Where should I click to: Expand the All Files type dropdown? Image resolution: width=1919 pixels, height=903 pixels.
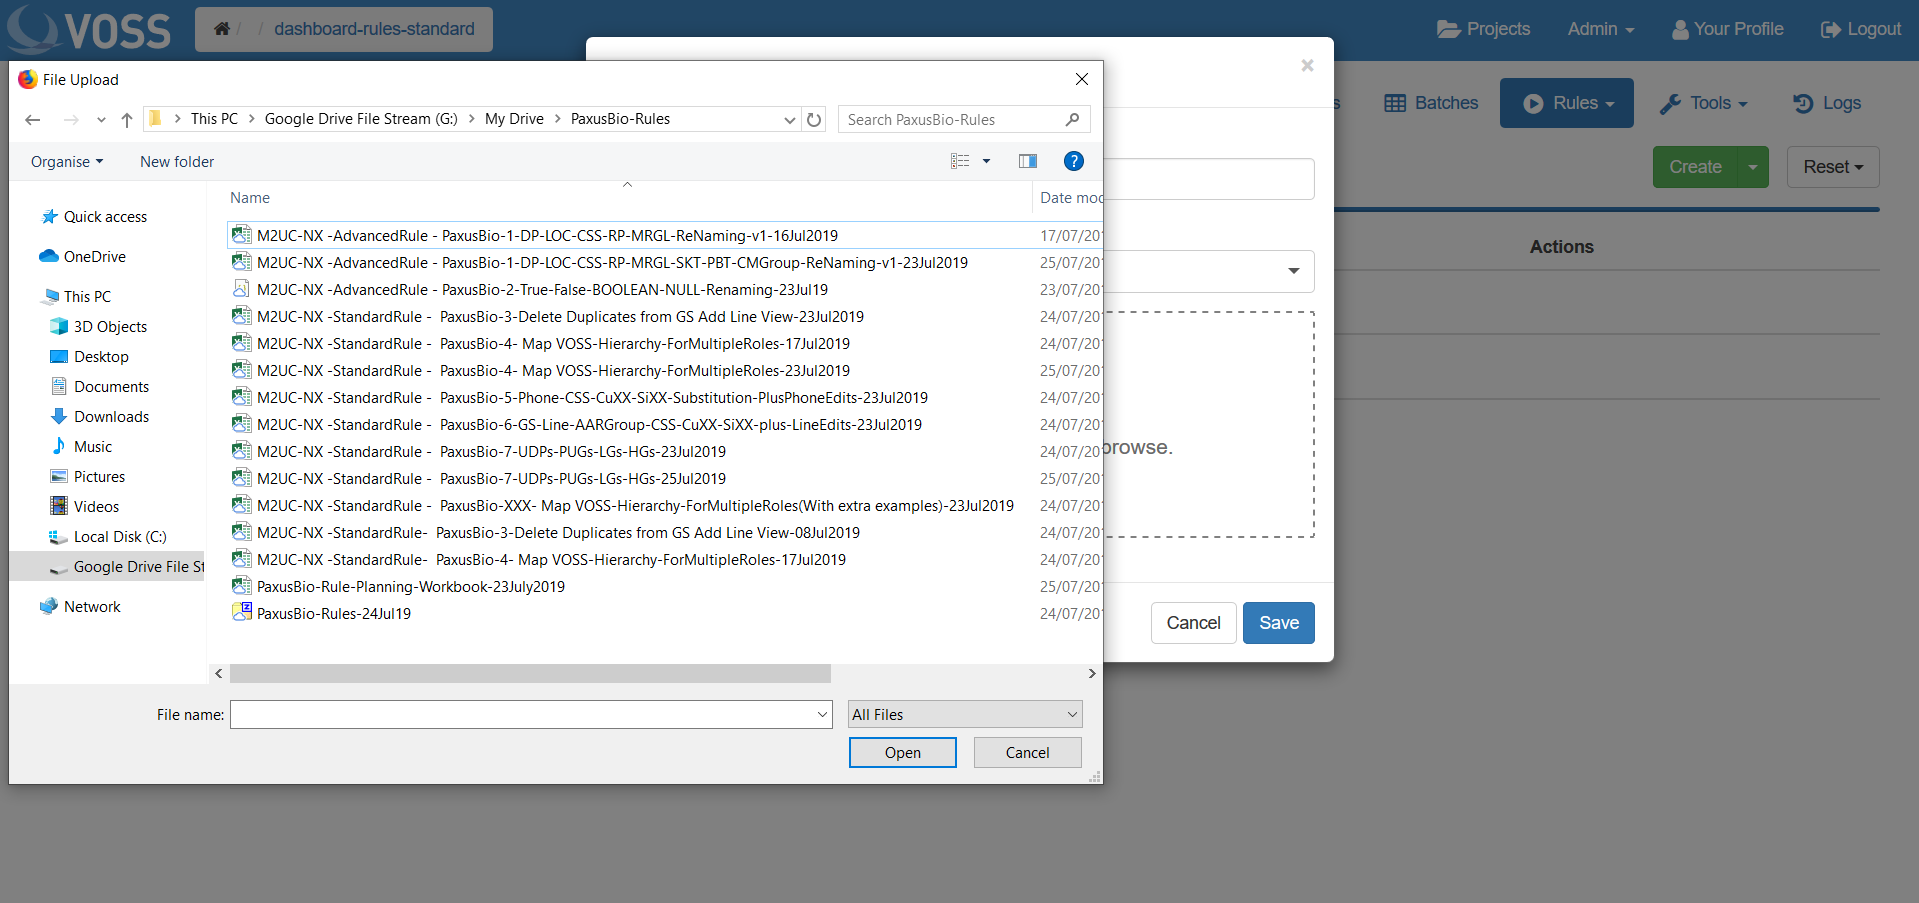pos(1072,715)
